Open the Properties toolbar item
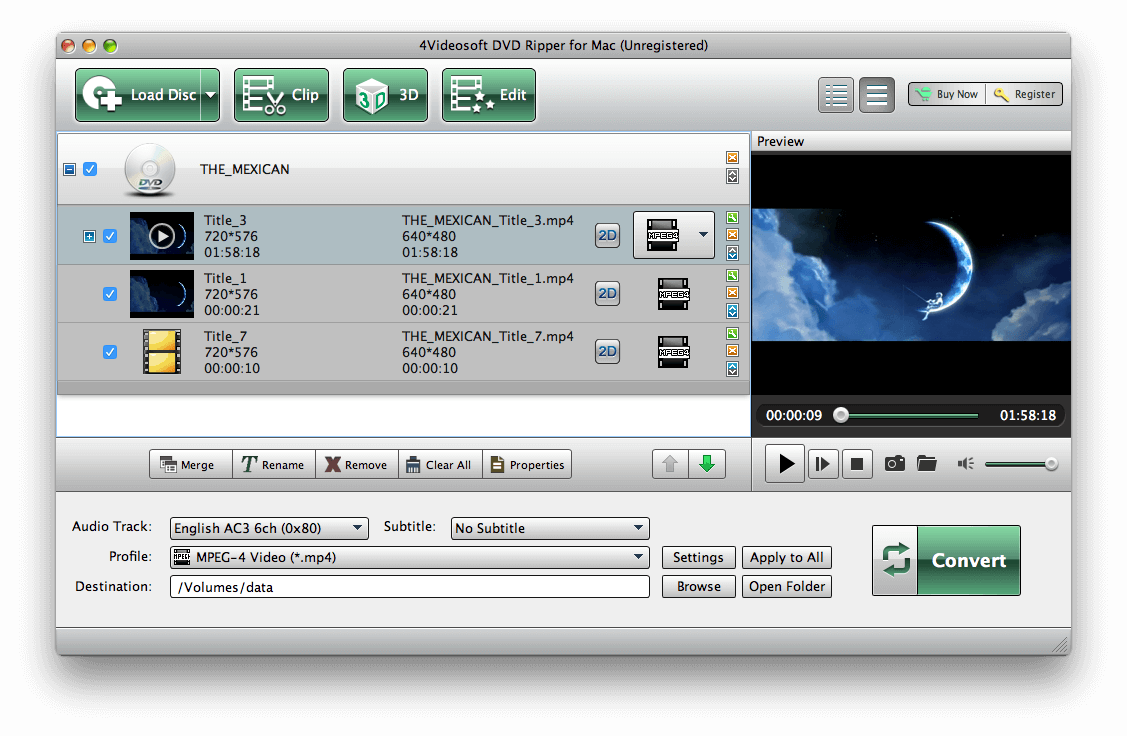1127x736 pixels. click(x=528, y=464)
